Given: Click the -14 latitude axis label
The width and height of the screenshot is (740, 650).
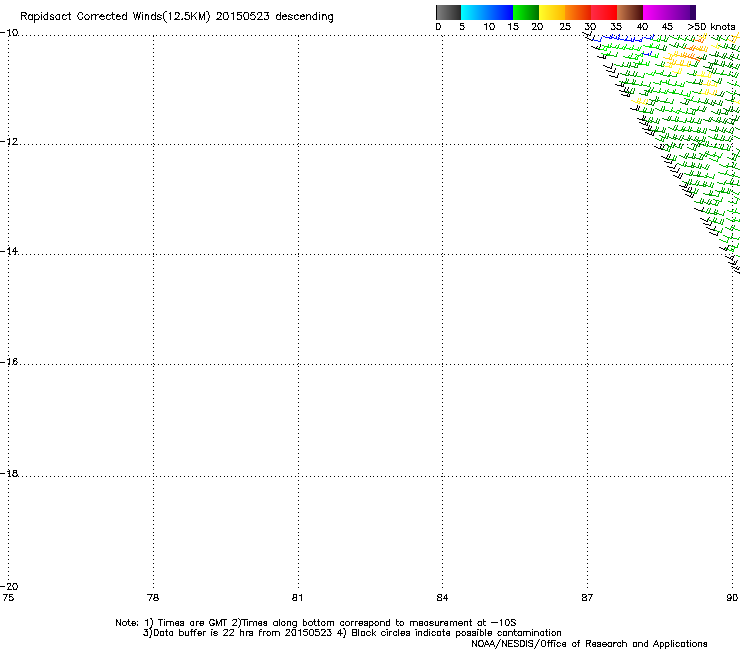Looking at the screenshot, I should [x=9, y=251].
